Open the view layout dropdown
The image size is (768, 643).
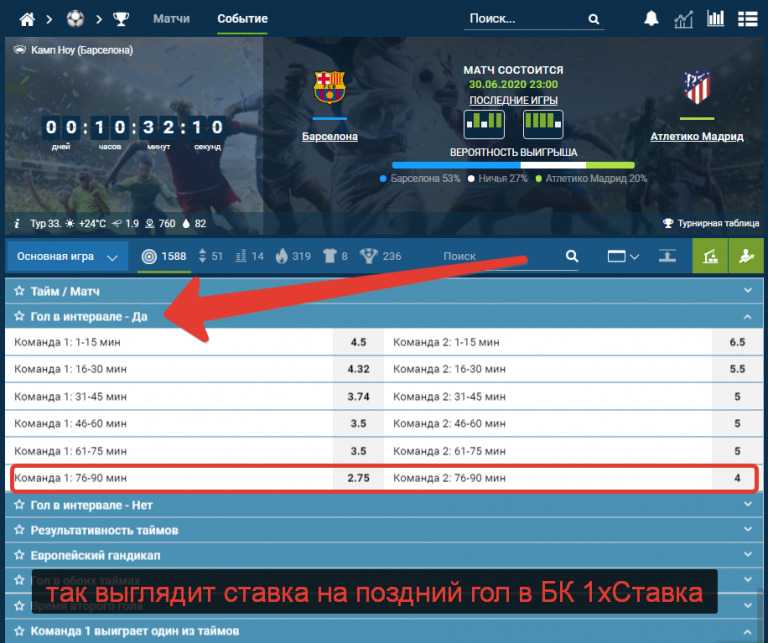pos(623,256)
